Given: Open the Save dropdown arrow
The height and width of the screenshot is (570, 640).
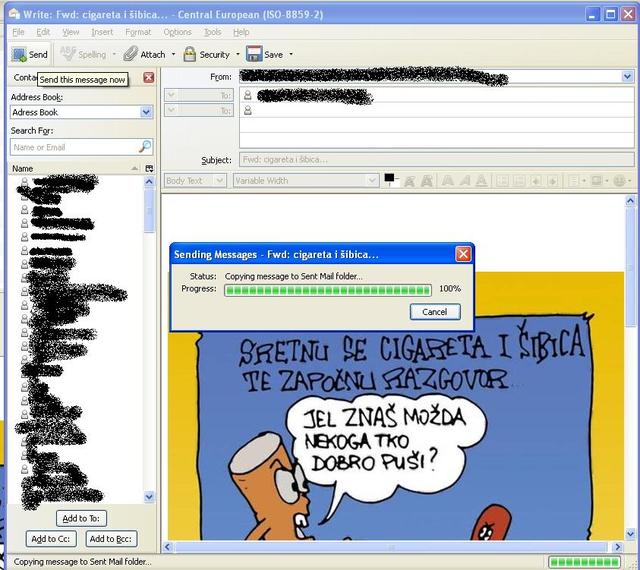Looking at the screenshot, I should [x=291, y=54].
